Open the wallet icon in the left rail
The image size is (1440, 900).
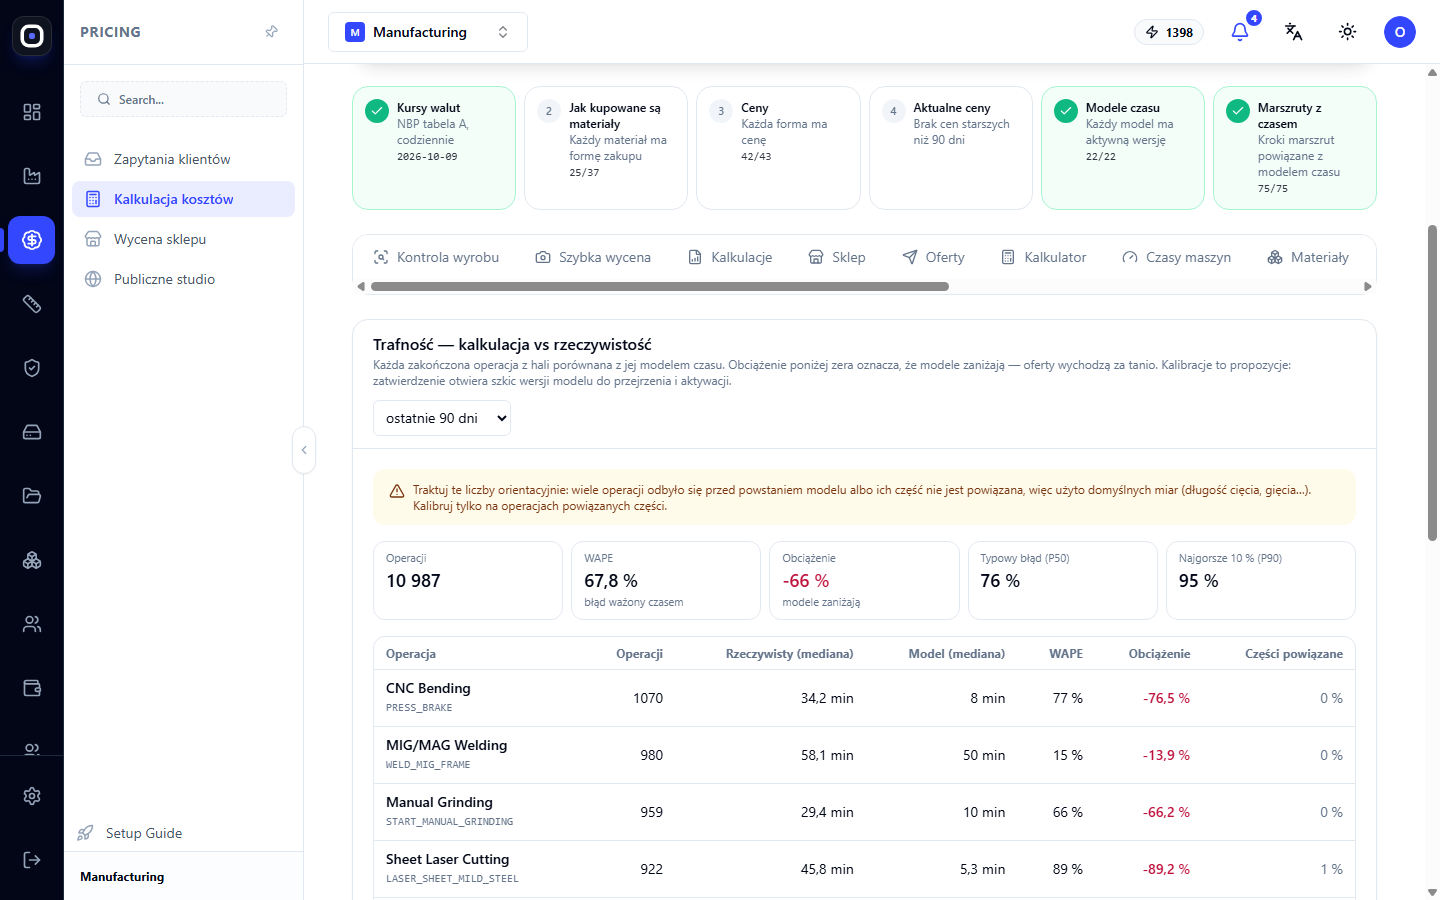[x=32, y=688]
